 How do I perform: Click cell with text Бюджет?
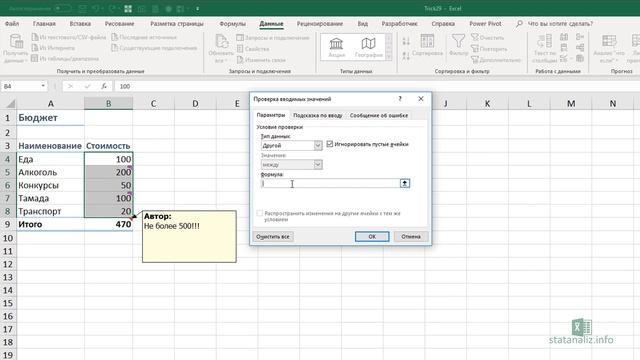(x=51, y=118)
